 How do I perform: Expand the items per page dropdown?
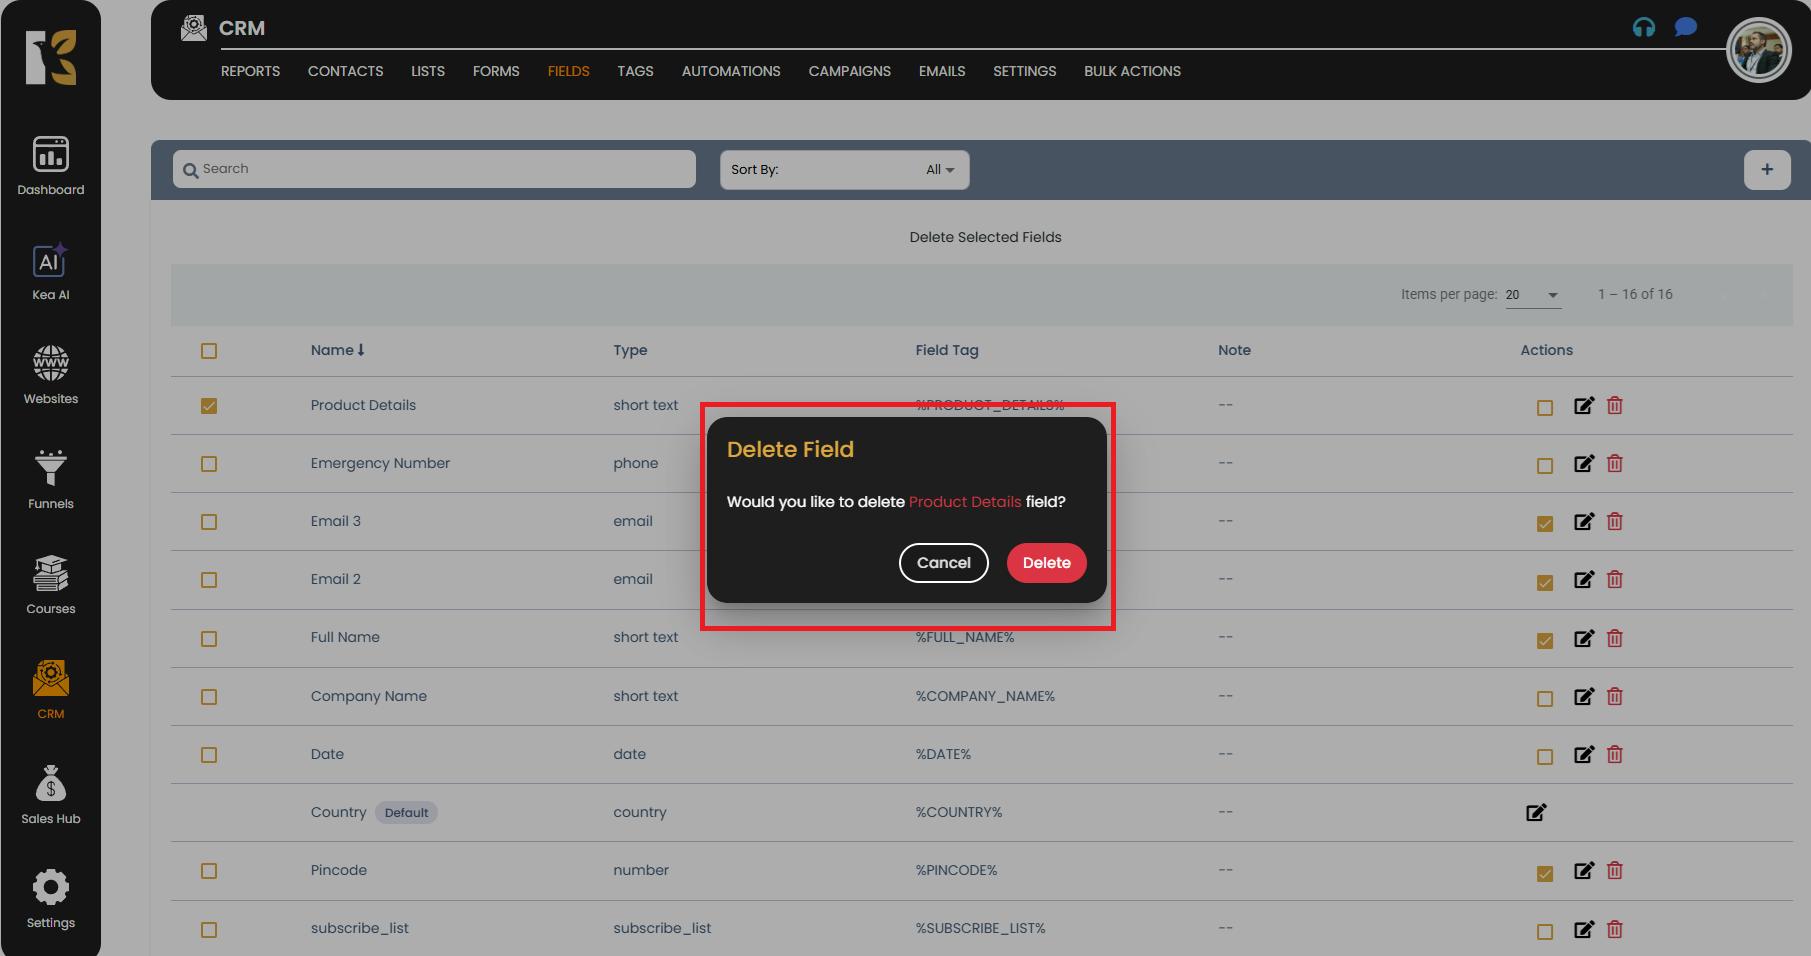(x=1532, y=295)
